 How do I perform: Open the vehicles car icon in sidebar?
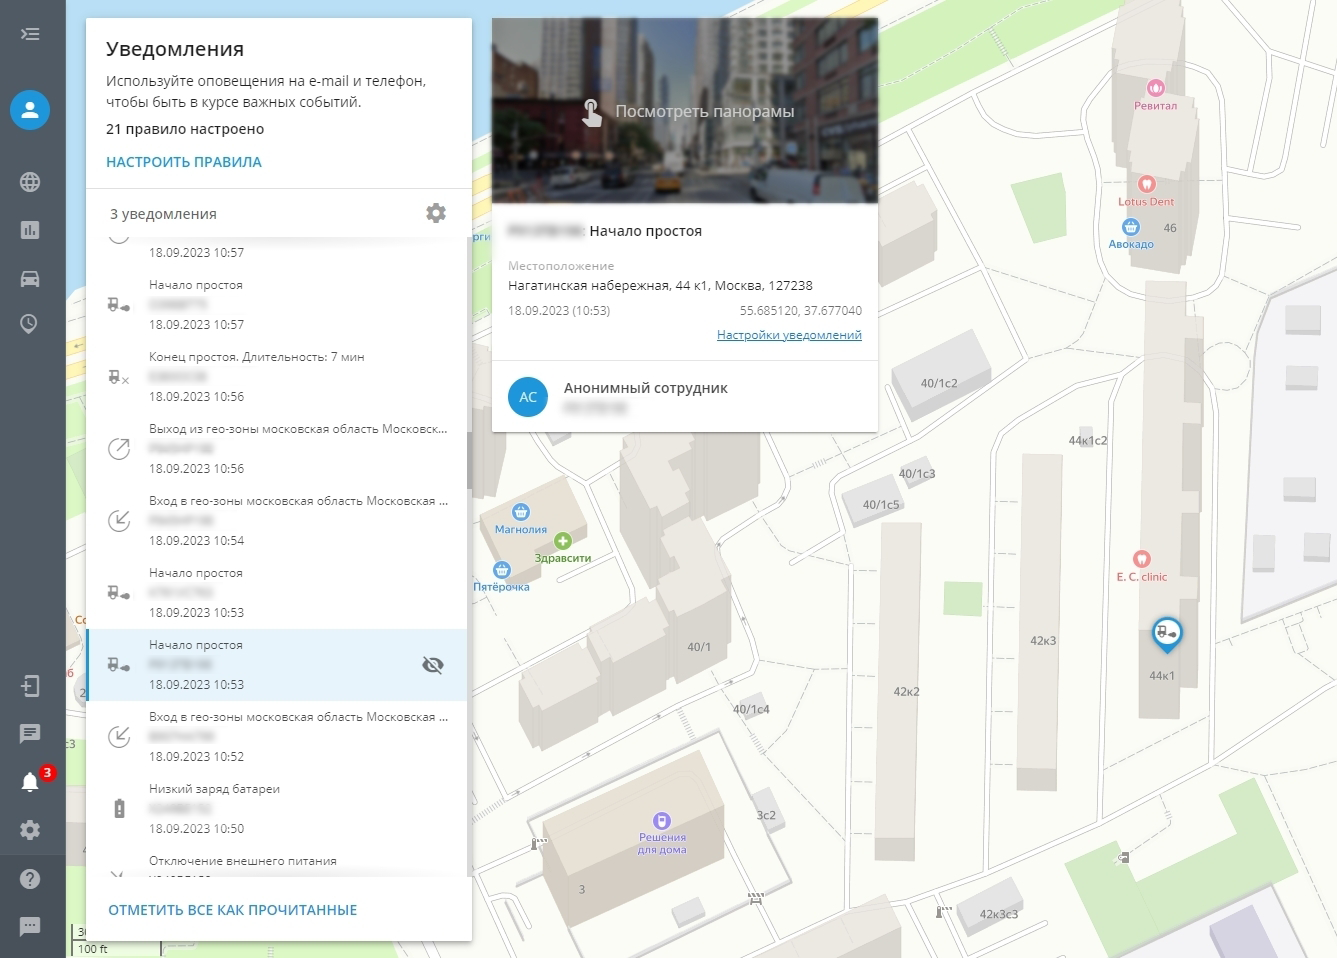pyautogui.click(x=30, y=278)
